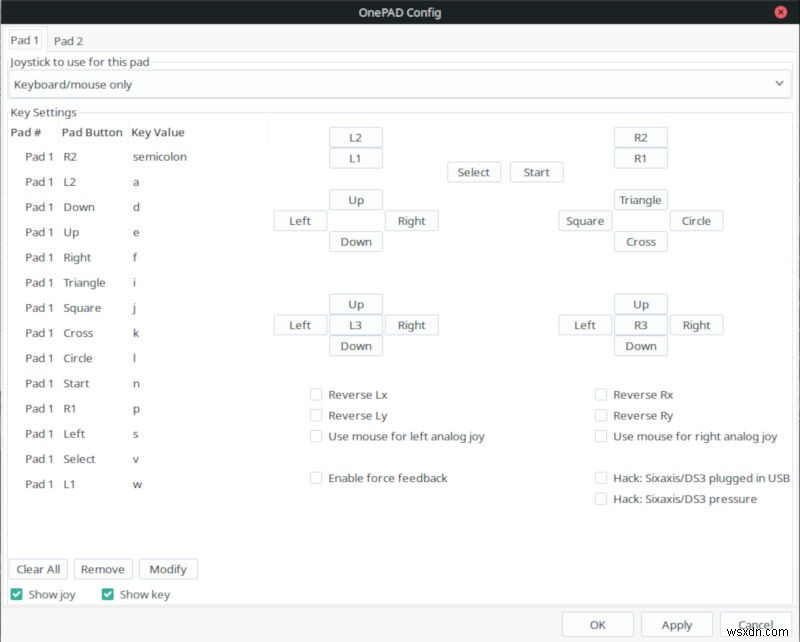Configure the D-pad Down button below Left/Right
Image resolution: width=800 pixels, height=642 pixels.
click(x=356, y=242)
